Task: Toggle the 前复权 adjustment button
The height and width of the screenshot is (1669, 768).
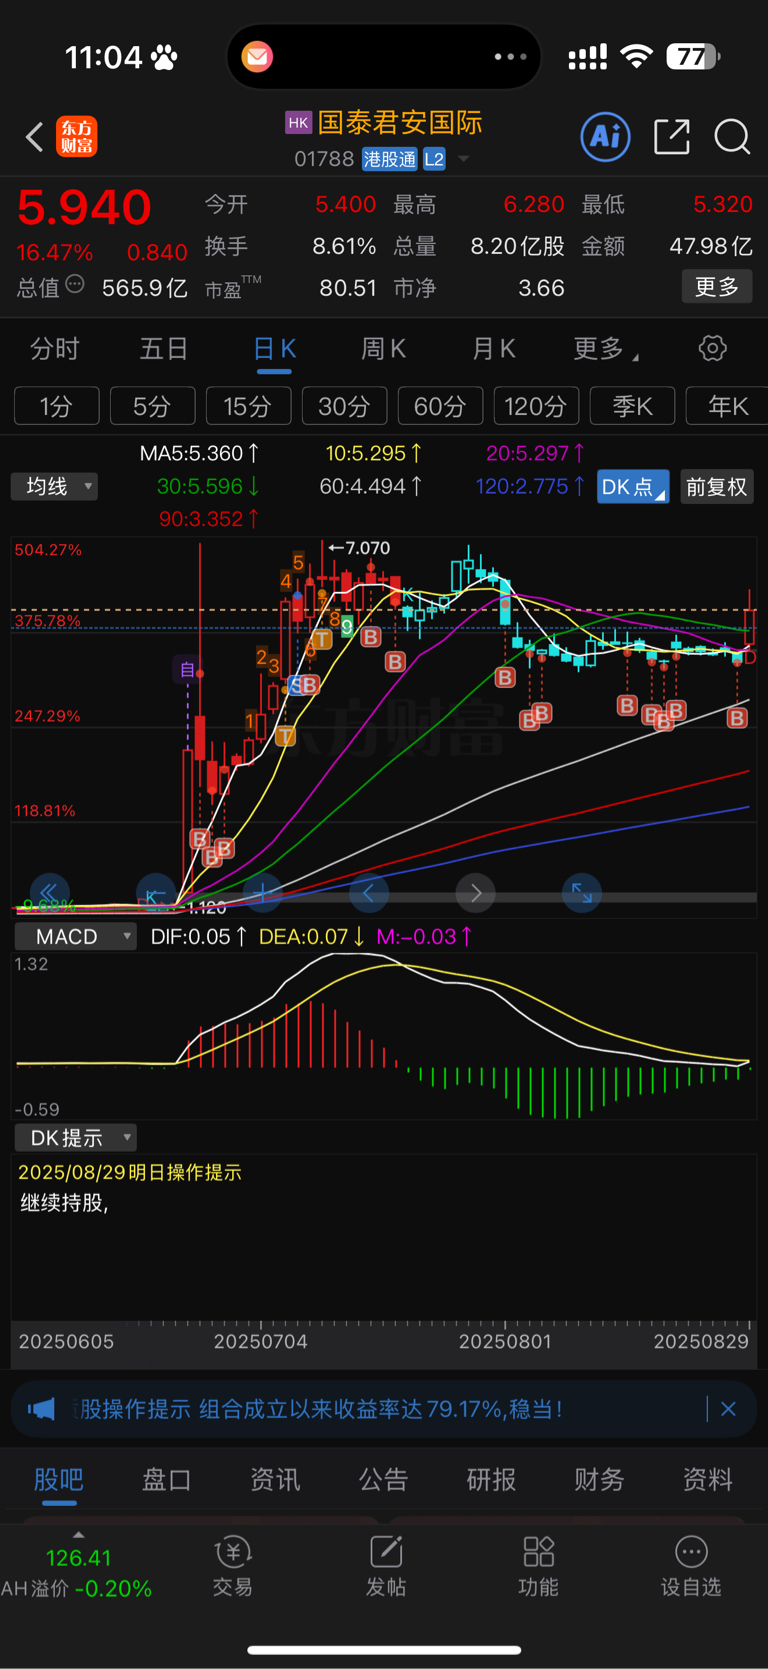Action: (x=717, y=487)
